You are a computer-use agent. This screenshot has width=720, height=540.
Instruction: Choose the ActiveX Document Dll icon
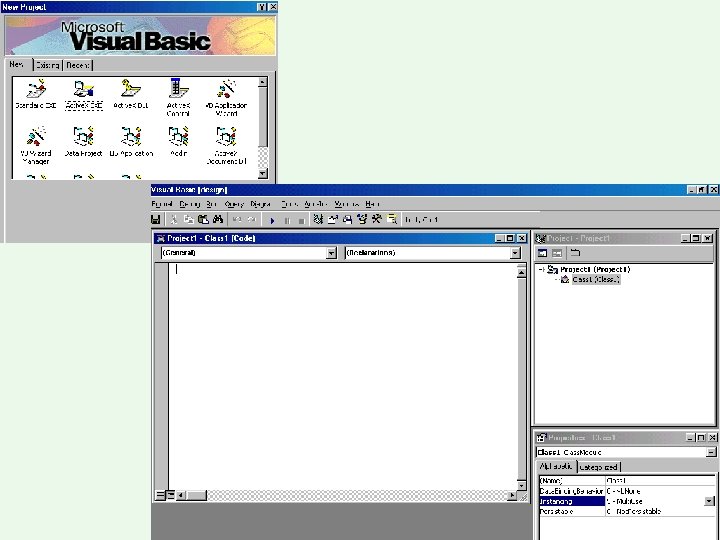[x=226, y=145]
